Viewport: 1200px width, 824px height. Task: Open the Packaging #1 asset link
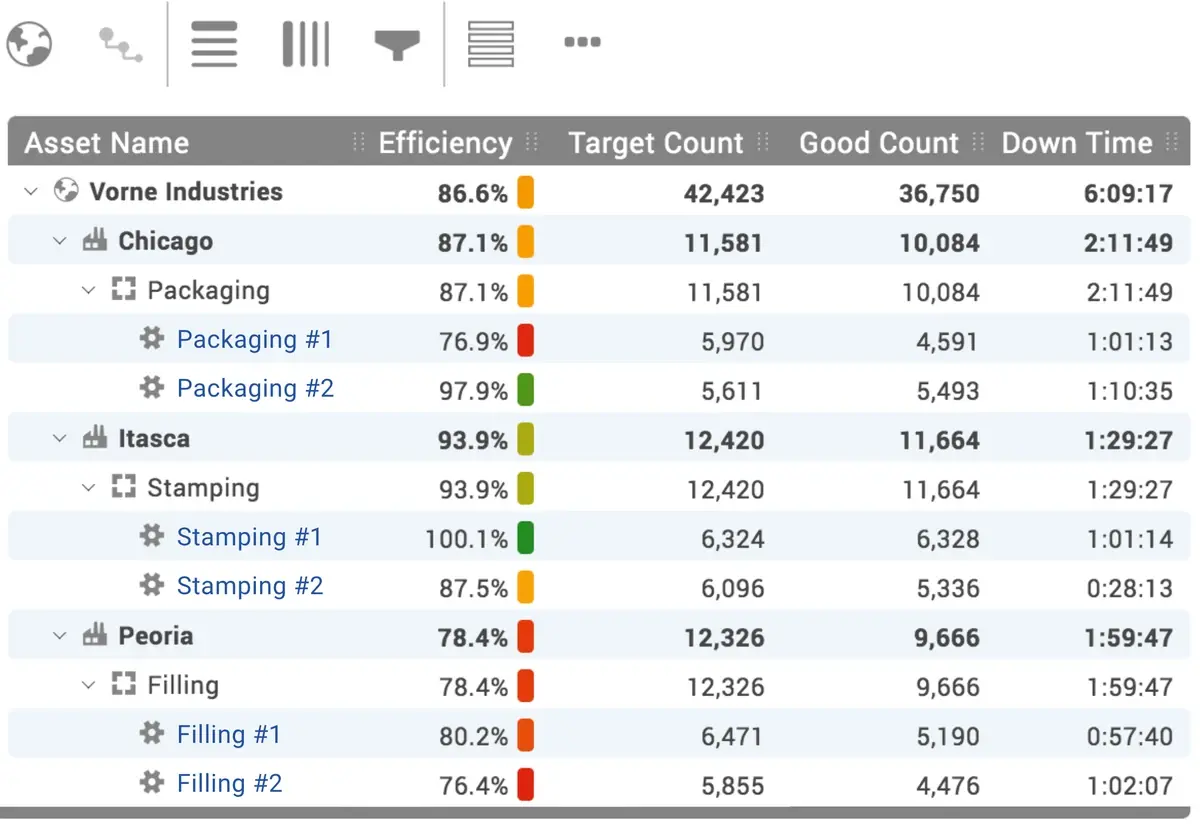pyautogui.click(x=255, y=339)
